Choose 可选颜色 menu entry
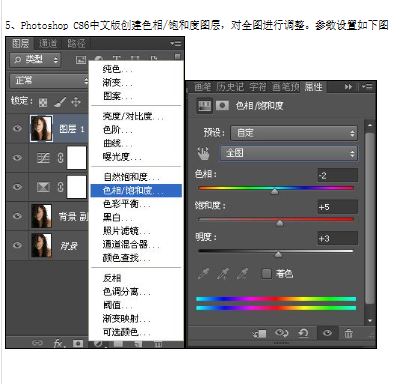 click(136, 332)
